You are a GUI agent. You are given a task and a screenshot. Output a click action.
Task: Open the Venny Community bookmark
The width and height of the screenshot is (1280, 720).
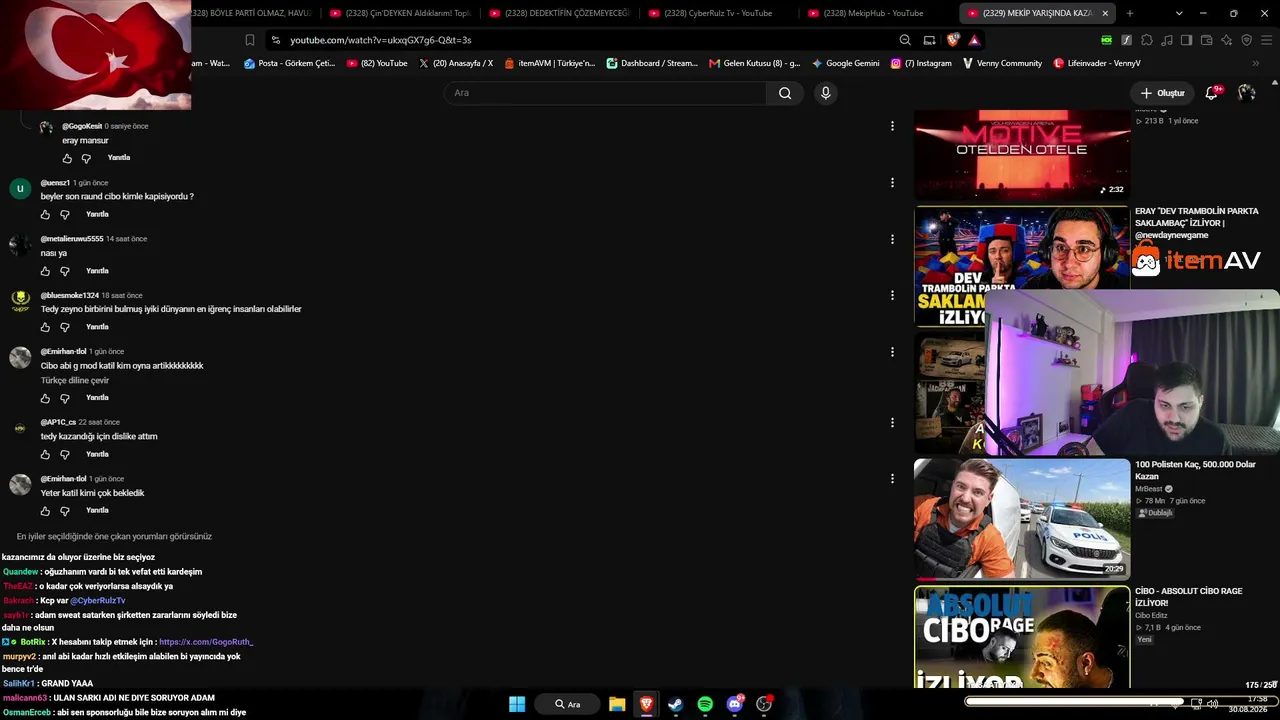[x=1002, y=63]
